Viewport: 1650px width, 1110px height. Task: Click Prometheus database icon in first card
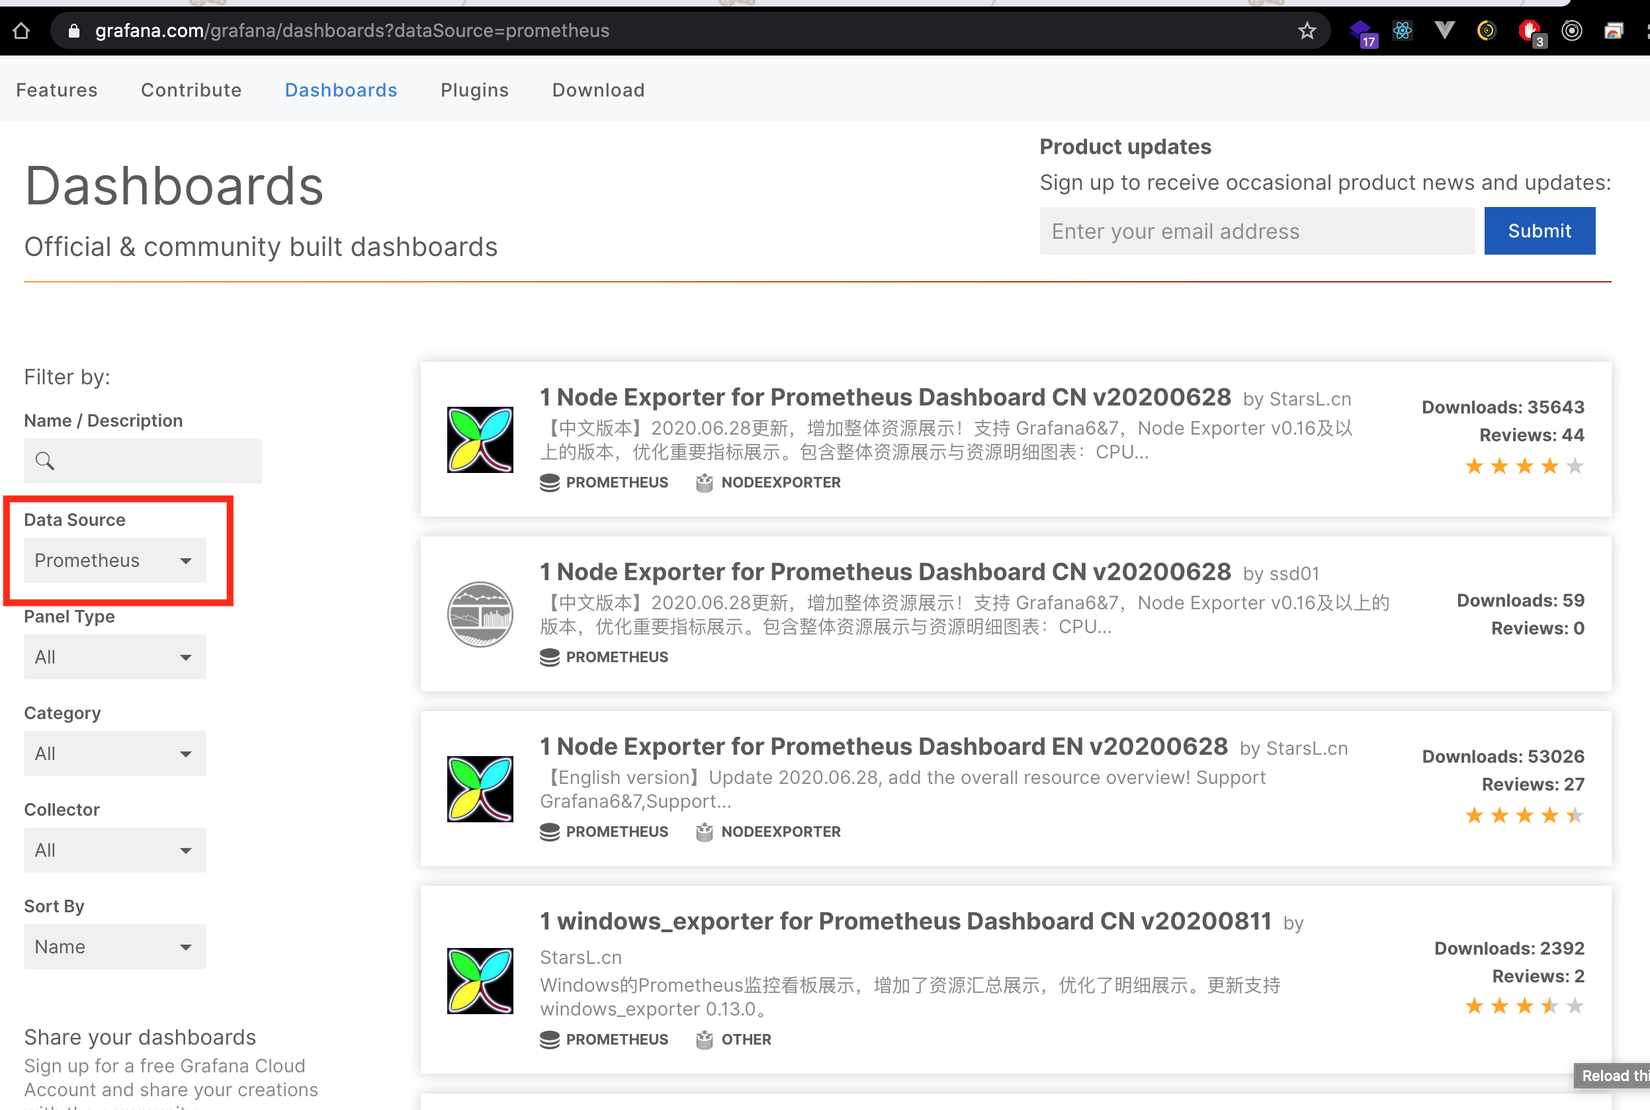pyautogui.click(x=549, y=483)
